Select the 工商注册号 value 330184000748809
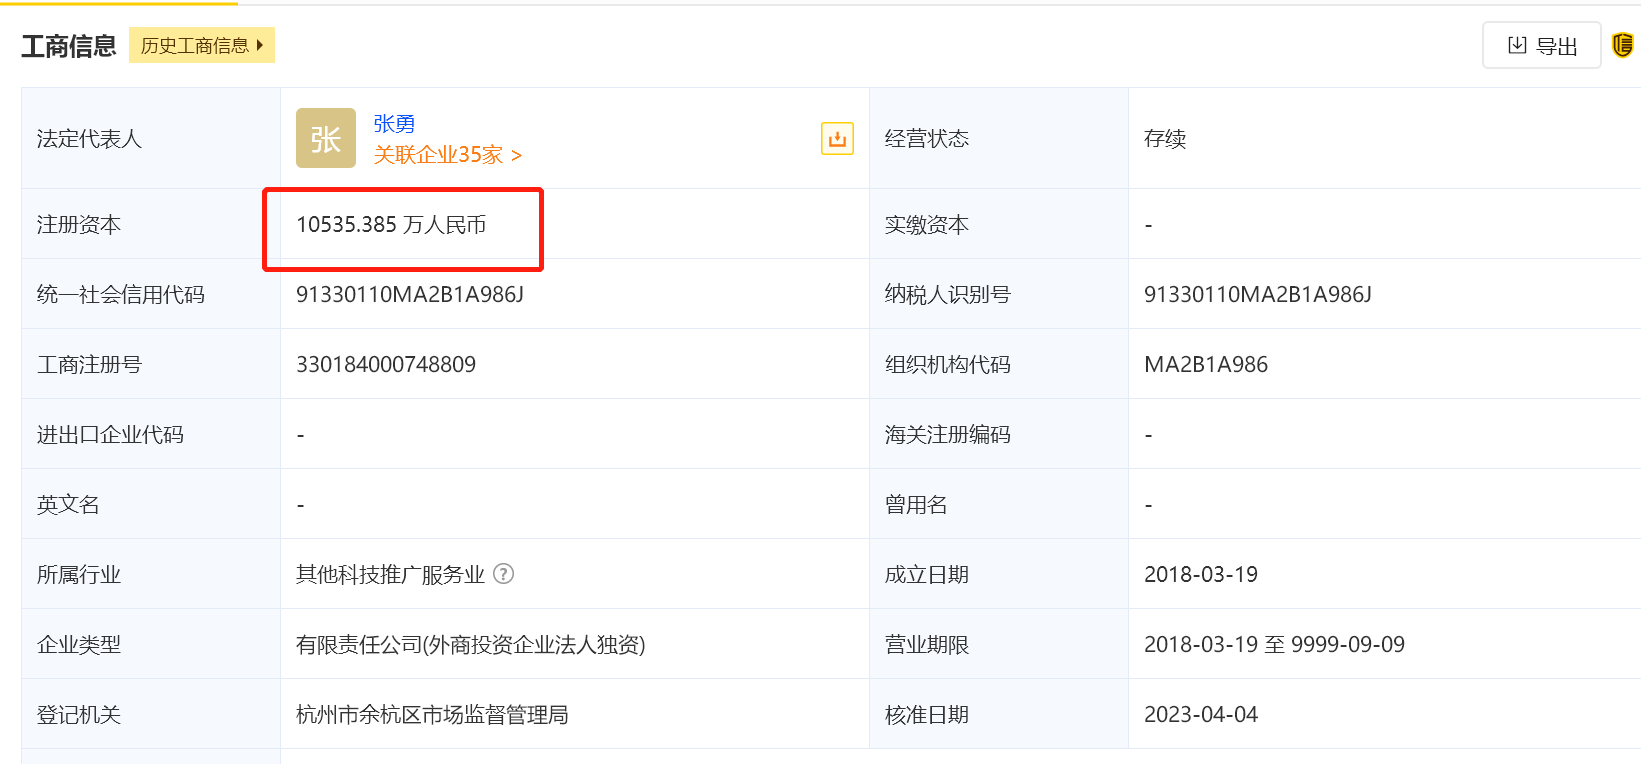Image resolution: width=1641 pixels, height=764 pixels. pos(386,365)
